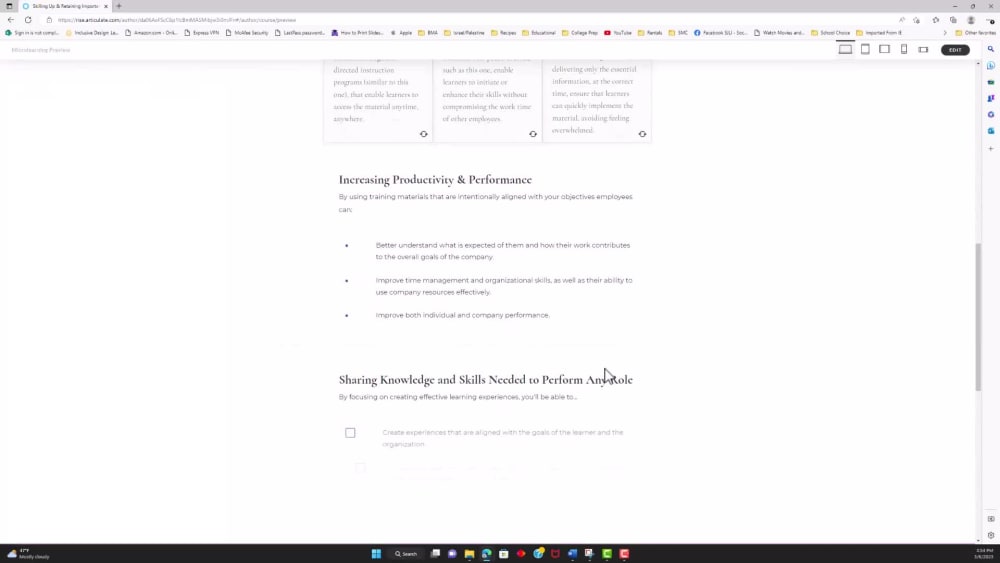1000x563 pixels.
Task: Open the 'Watch Movies and' bookmark
Action: pos(779,33)
